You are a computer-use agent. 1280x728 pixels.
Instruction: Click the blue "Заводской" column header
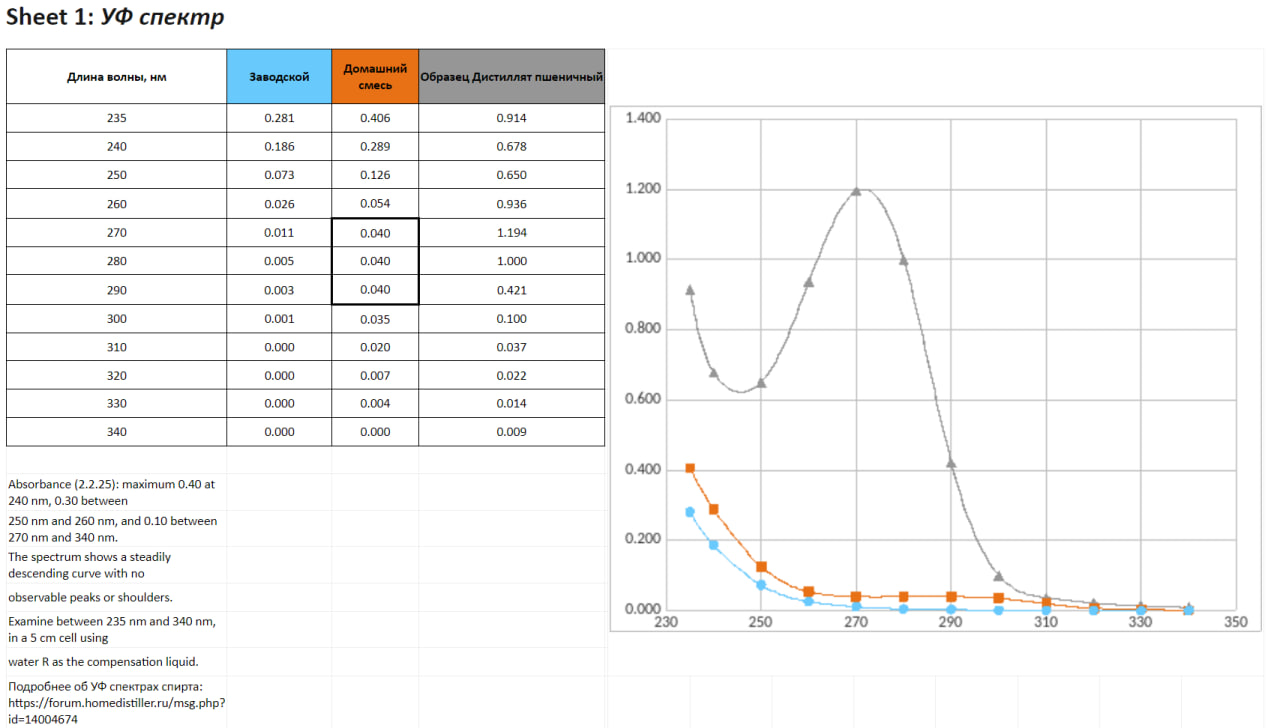coord(279,76)
